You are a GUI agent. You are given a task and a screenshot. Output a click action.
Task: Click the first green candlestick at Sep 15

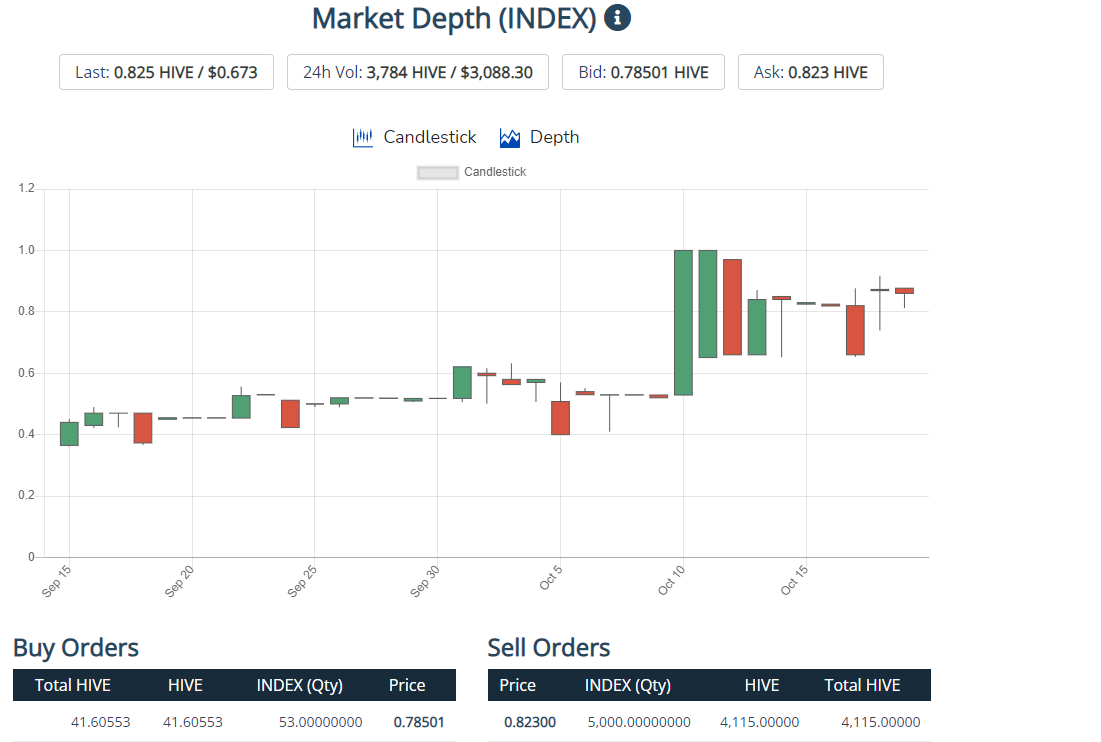point(69,434)
